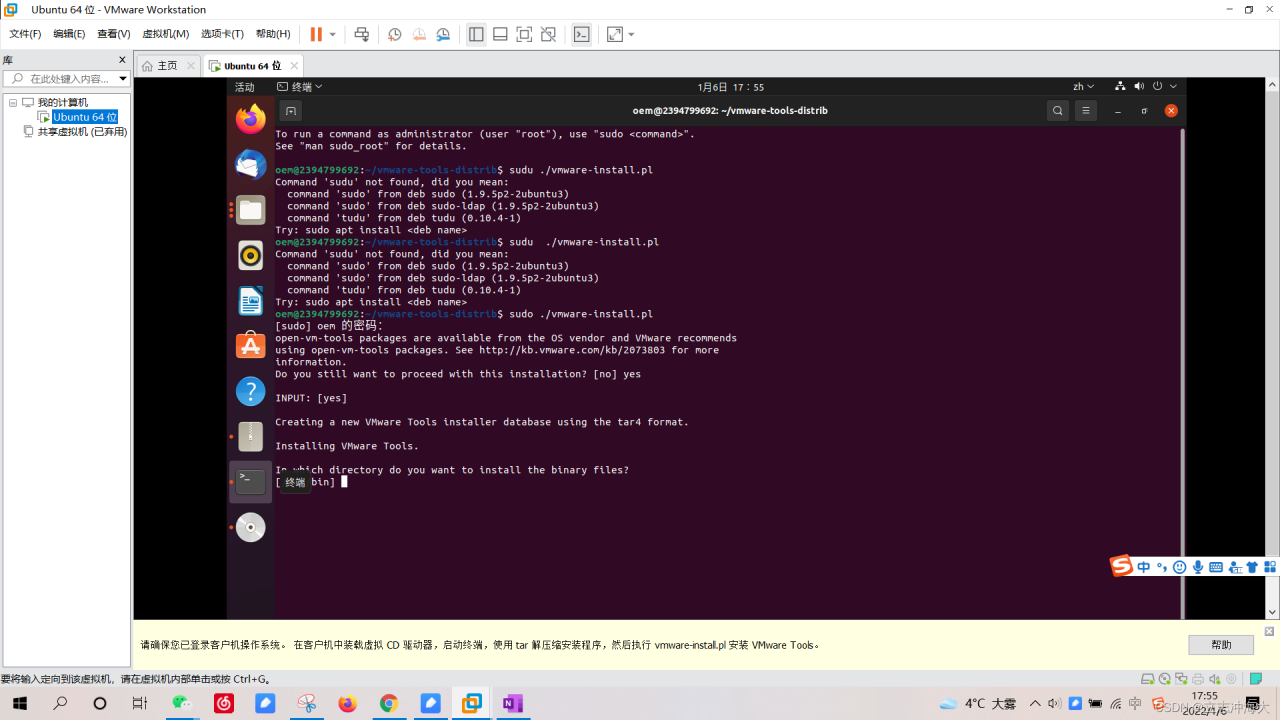Open the 选项卡(T) menu
This screenshot has width=1280, height=720.
[222, 34]
